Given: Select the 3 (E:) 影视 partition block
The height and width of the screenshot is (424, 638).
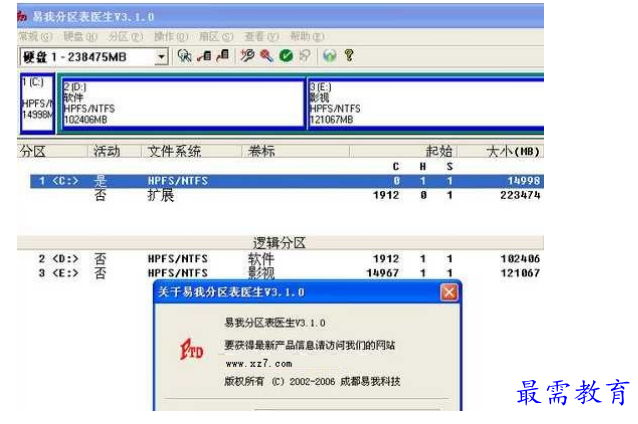Looking at the screenshot, I should point(426,103).
